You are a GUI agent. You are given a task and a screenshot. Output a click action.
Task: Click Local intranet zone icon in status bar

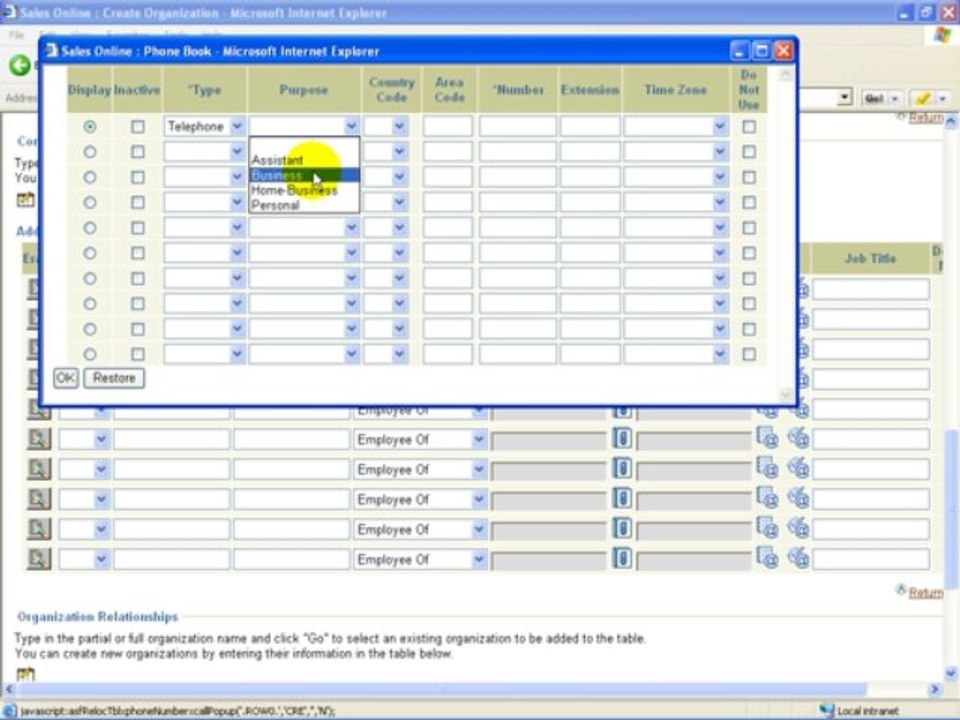(x=827, y=710)
